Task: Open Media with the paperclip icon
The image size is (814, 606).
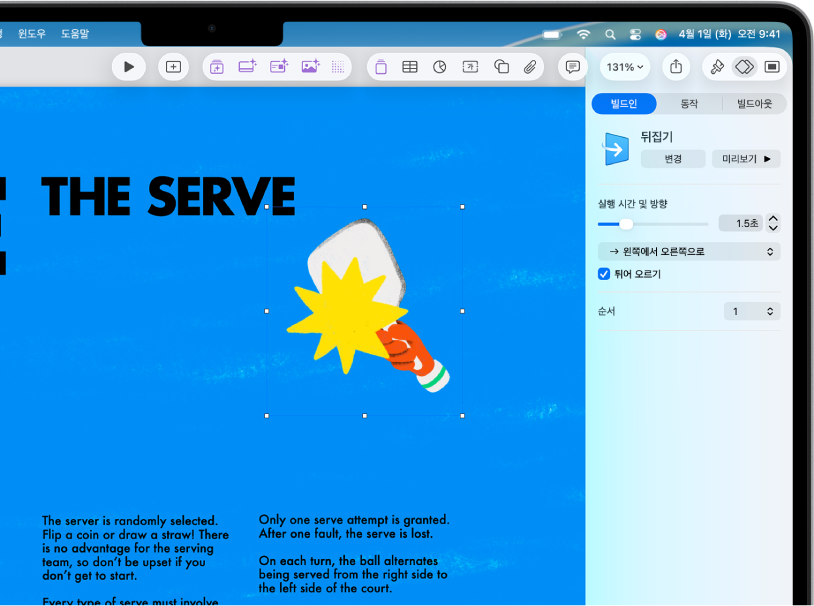Action: point(530,67)
